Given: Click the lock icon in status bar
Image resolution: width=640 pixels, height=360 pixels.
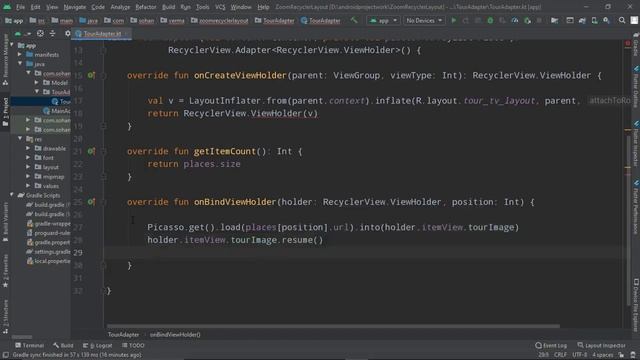Looking at the screenshot, I should pyautogui.click(x=621, y=355).
